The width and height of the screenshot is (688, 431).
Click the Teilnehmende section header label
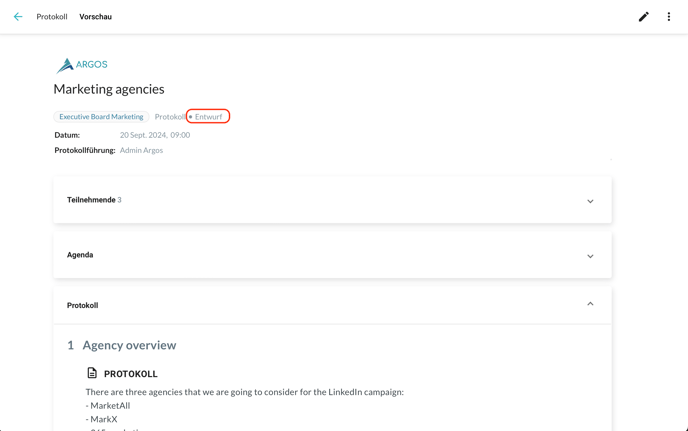(x=91, y=200)
